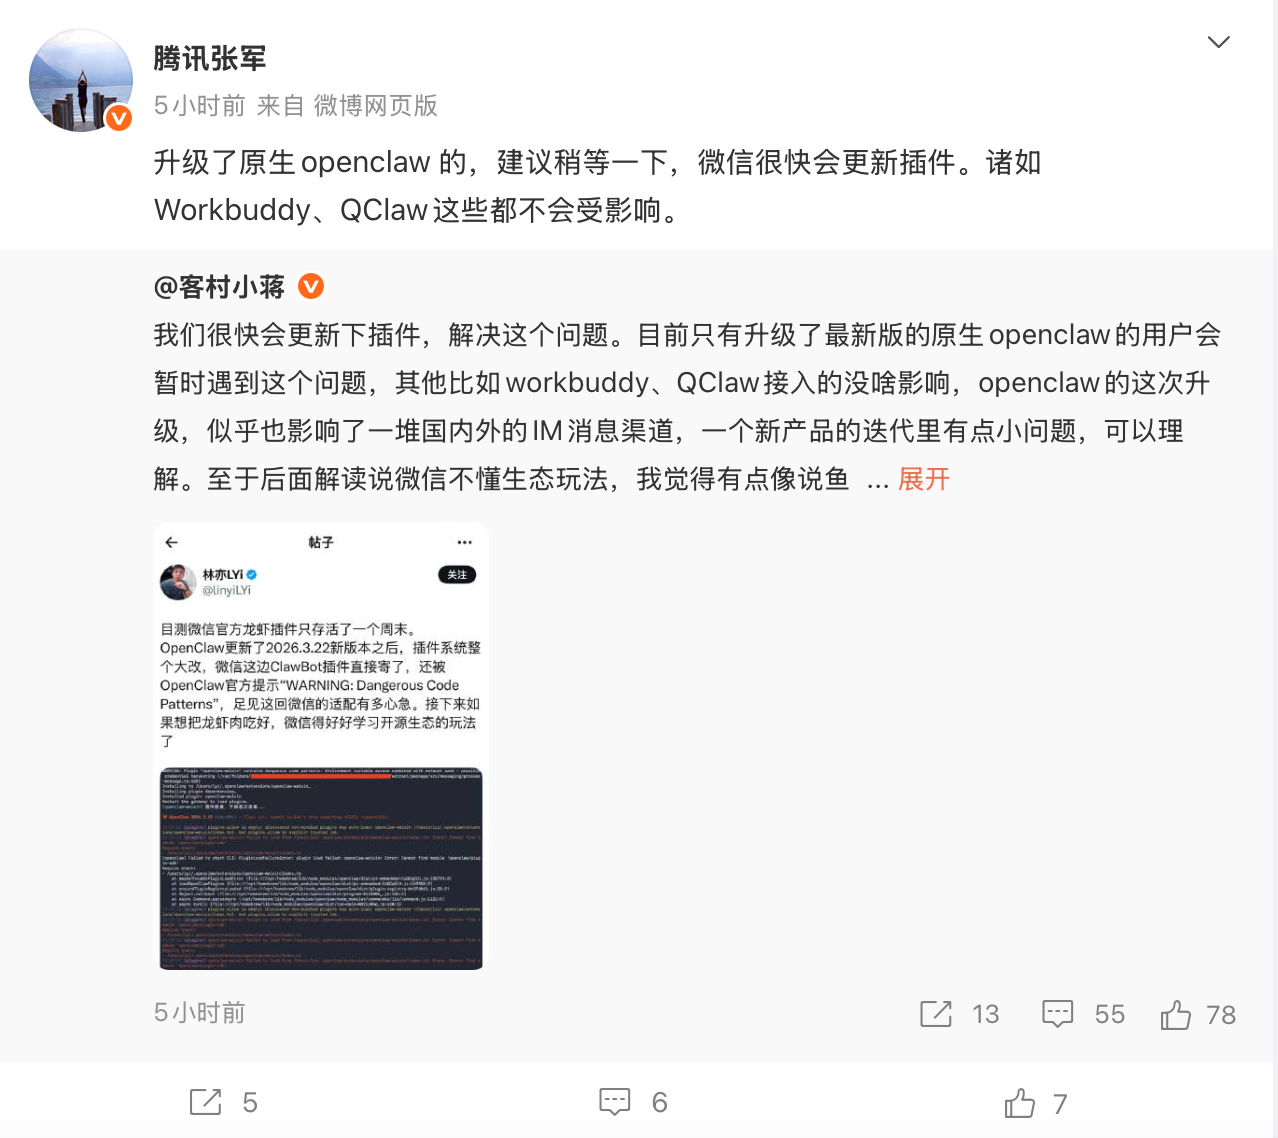This screenshot has height=1138, width=1278.
Task: Like the quoted post with 78 likes
Action: pyautogui.click(x=1198, y=1014)
